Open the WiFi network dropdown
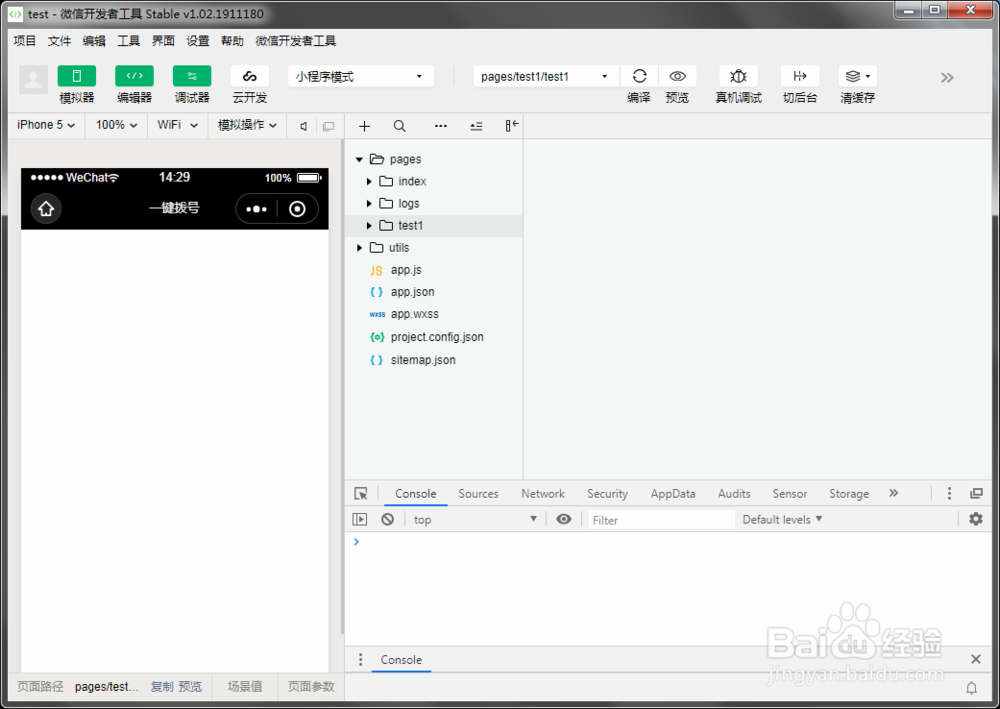Image resolution: width=1000 pixels, height=709 pixels. [x=177, y=125]
